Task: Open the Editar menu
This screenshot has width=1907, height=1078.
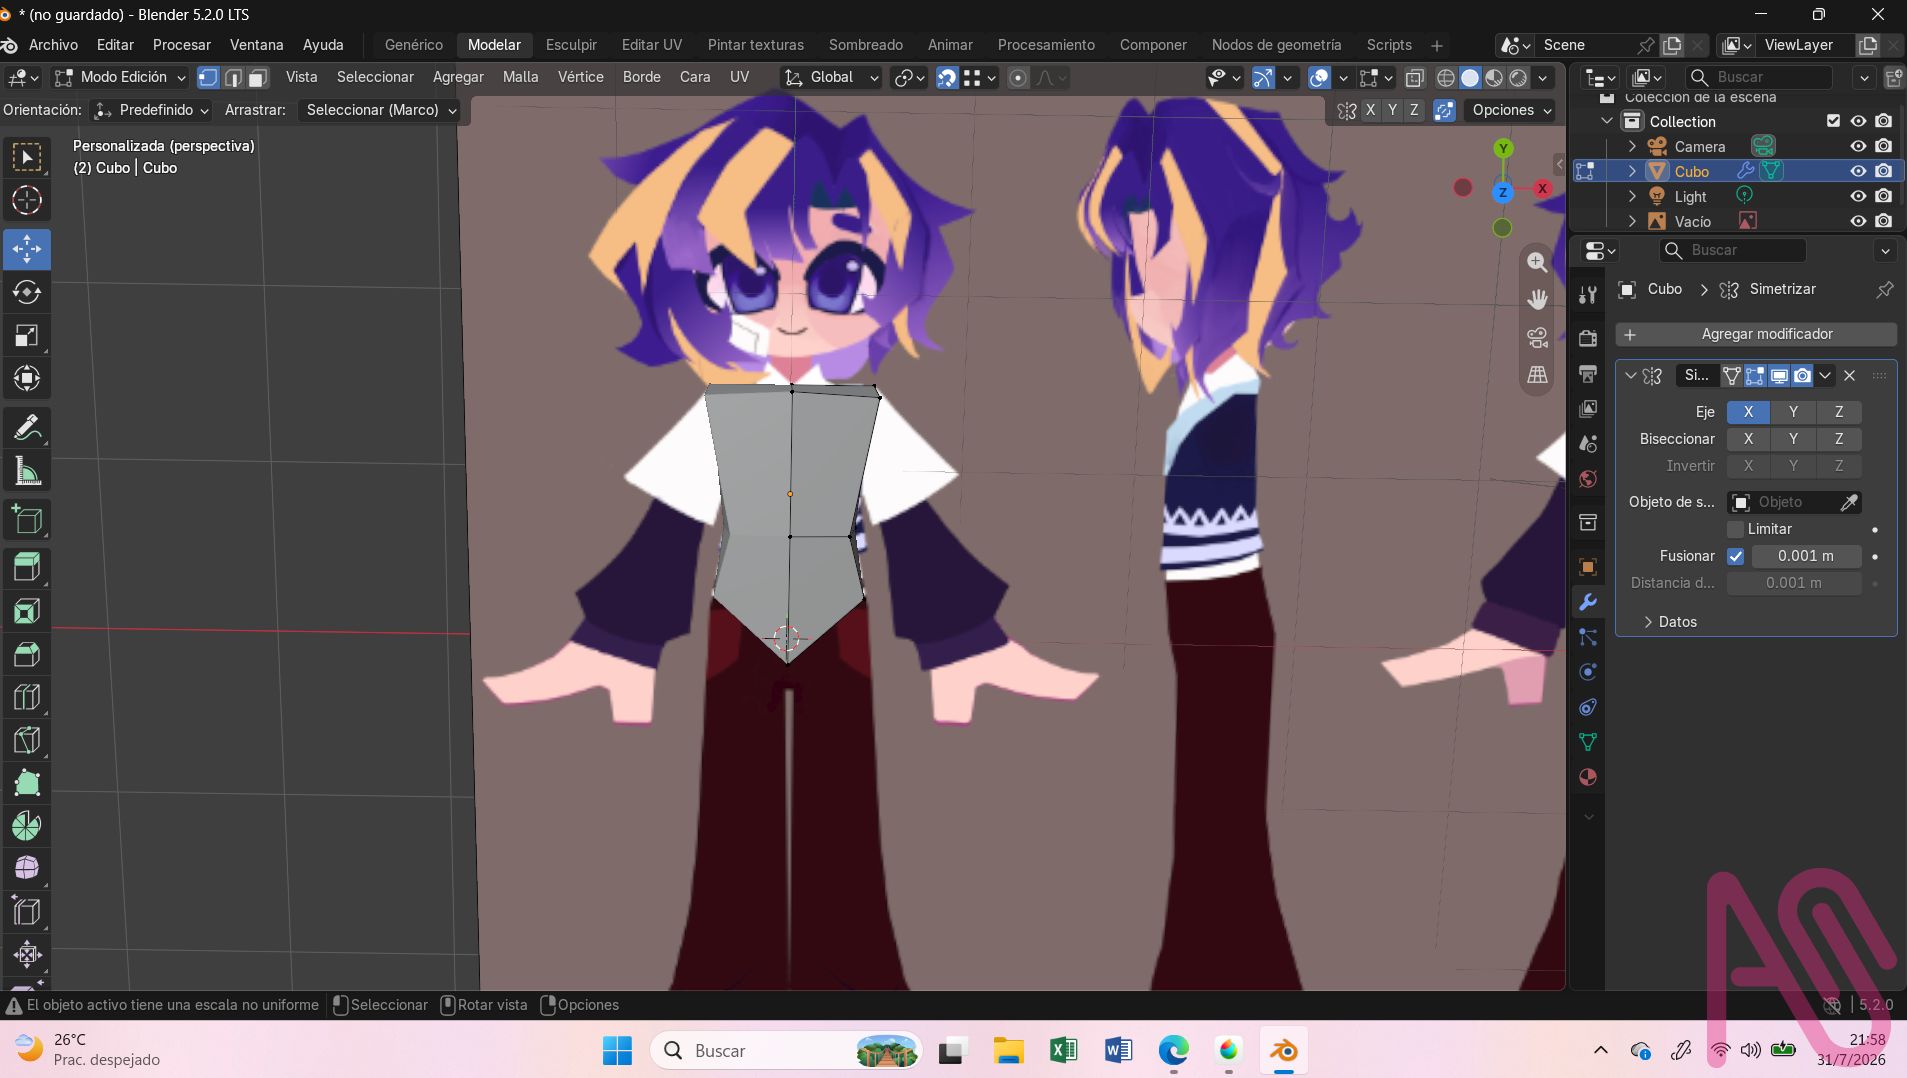Action: tap(115, 45)
